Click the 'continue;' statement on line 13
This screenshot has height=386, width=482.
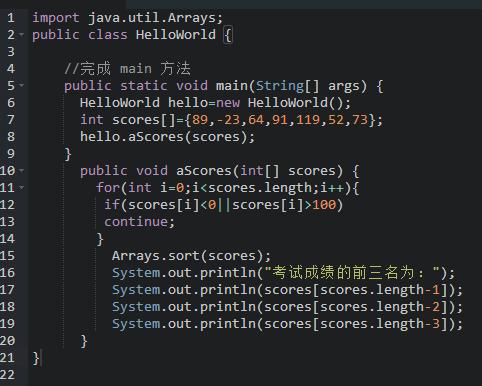tap(139, 222)
